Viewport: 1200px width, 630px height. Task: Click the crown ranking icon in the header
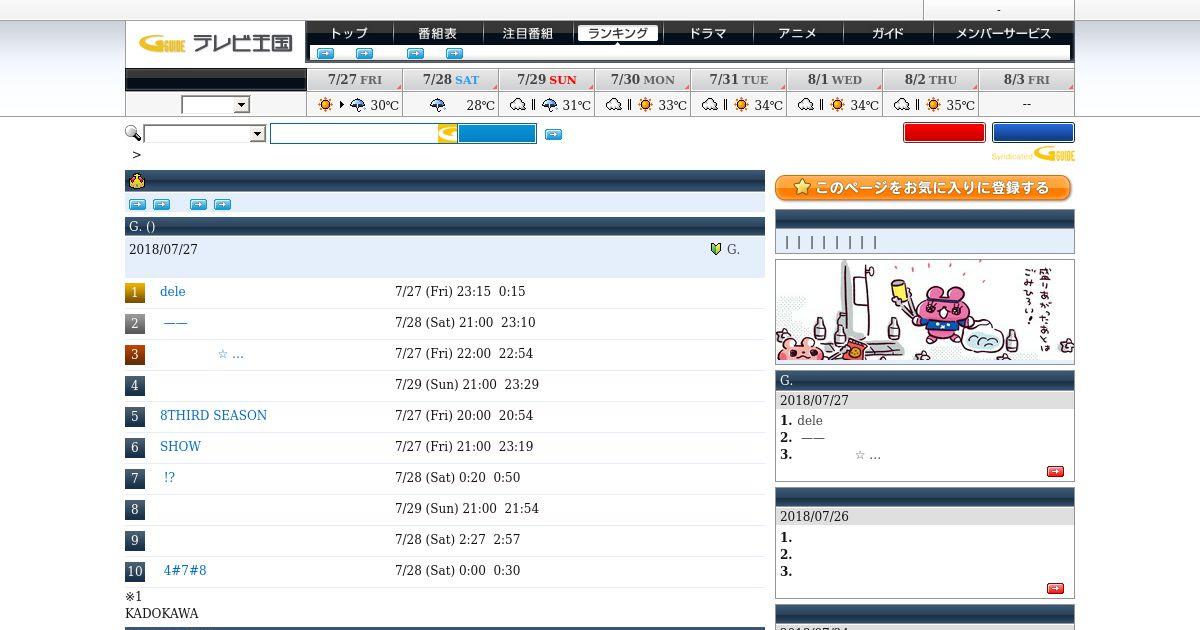click(137, 181)
